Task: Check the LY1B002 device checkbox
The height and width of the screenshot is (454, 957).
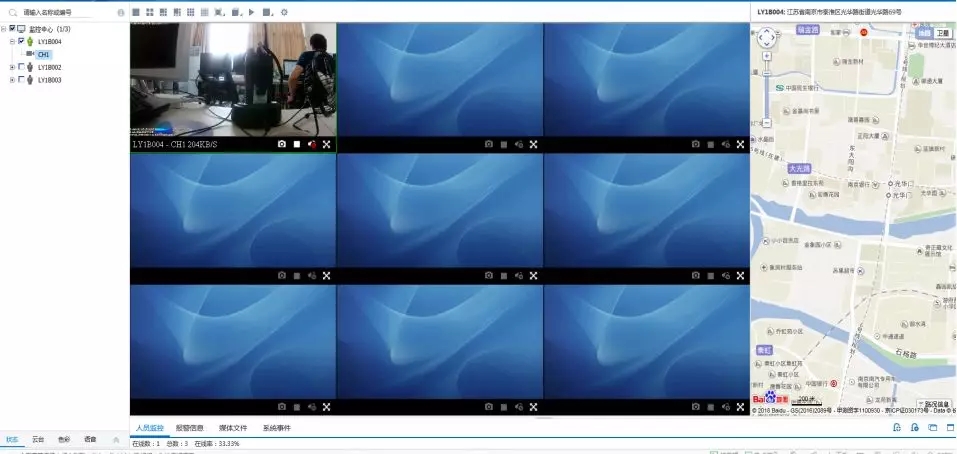Action: coord(21,67)
